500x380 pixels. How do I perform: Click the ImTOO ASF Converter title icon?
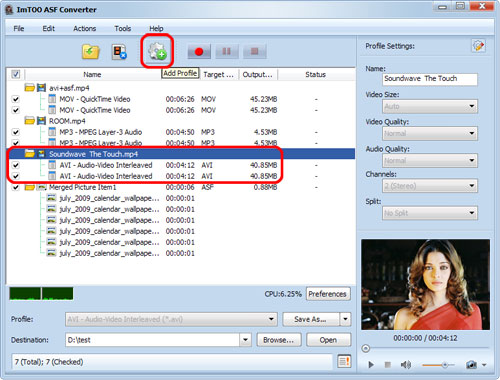coord(9,10)
